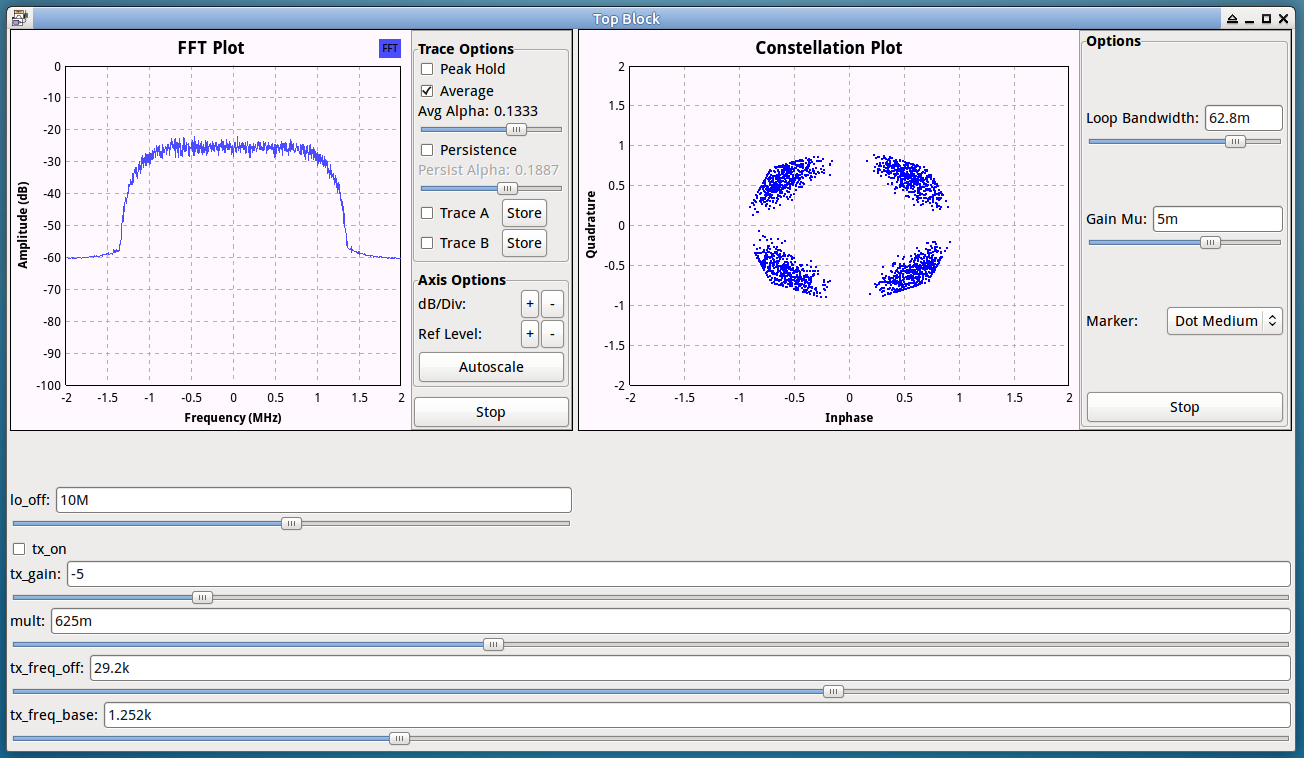
Task: Close the Top Block window
Action: pyautogui.click(x=1283, y=19)
